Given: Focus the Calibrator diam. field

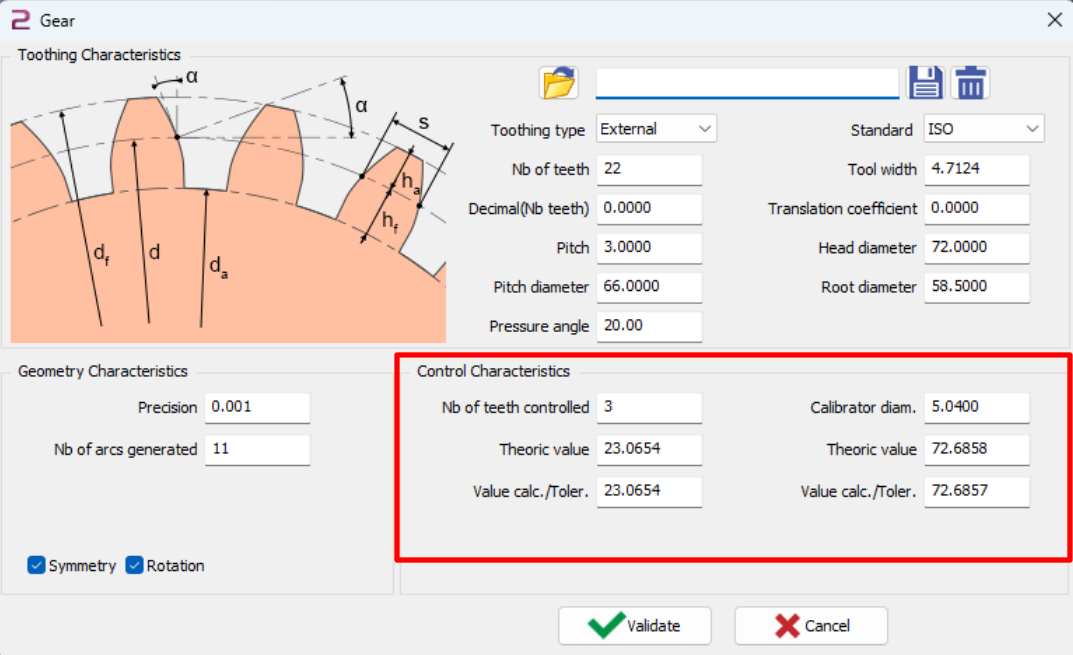Looking at the screenshot, I should click(976, 408).
